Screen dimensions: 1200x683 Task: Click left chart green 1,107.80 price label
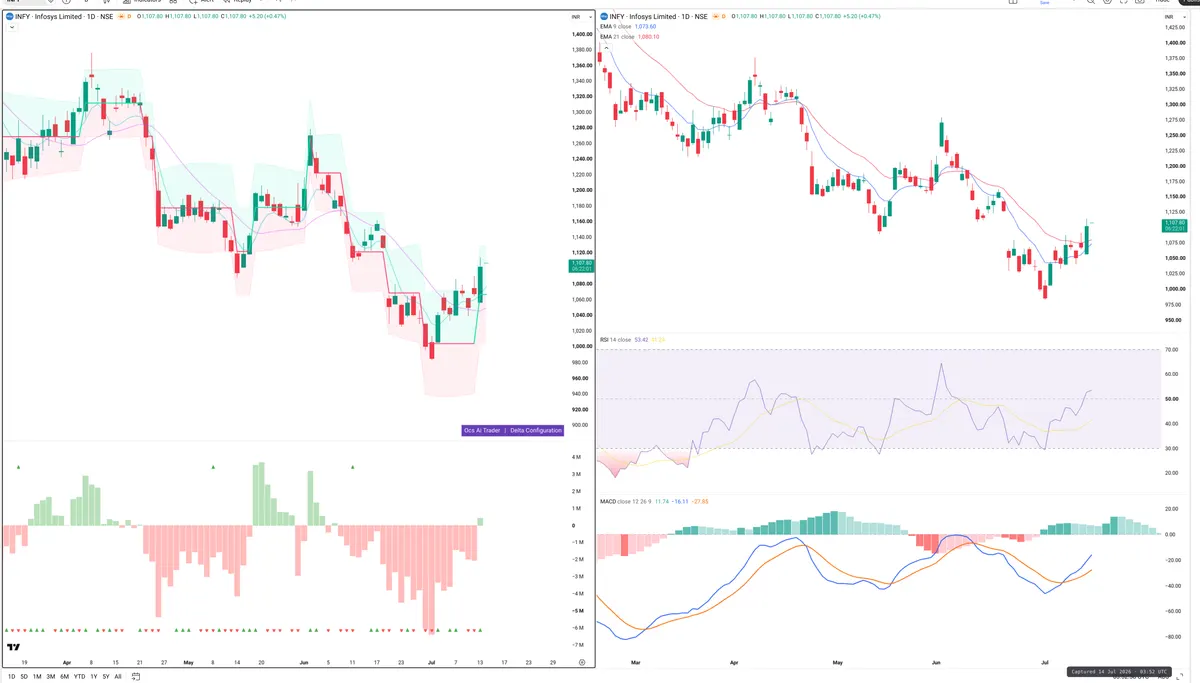click(582, 266)
